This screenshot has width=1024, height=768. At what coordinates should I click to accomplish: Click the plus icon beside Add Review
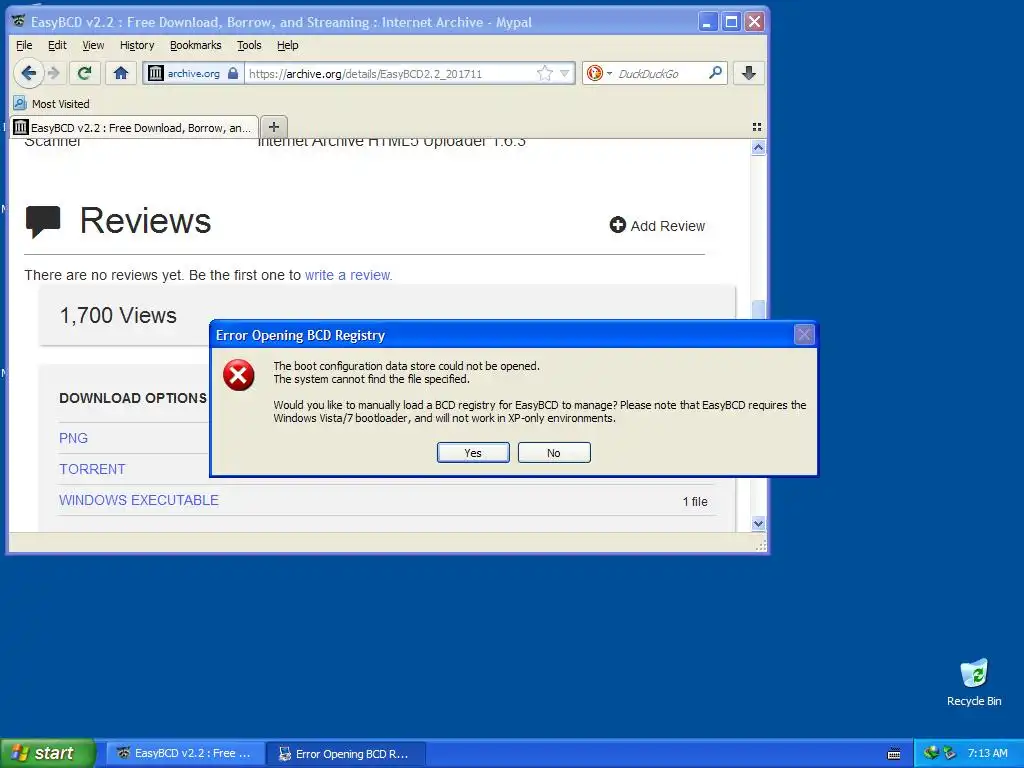[x=617, y=225]
